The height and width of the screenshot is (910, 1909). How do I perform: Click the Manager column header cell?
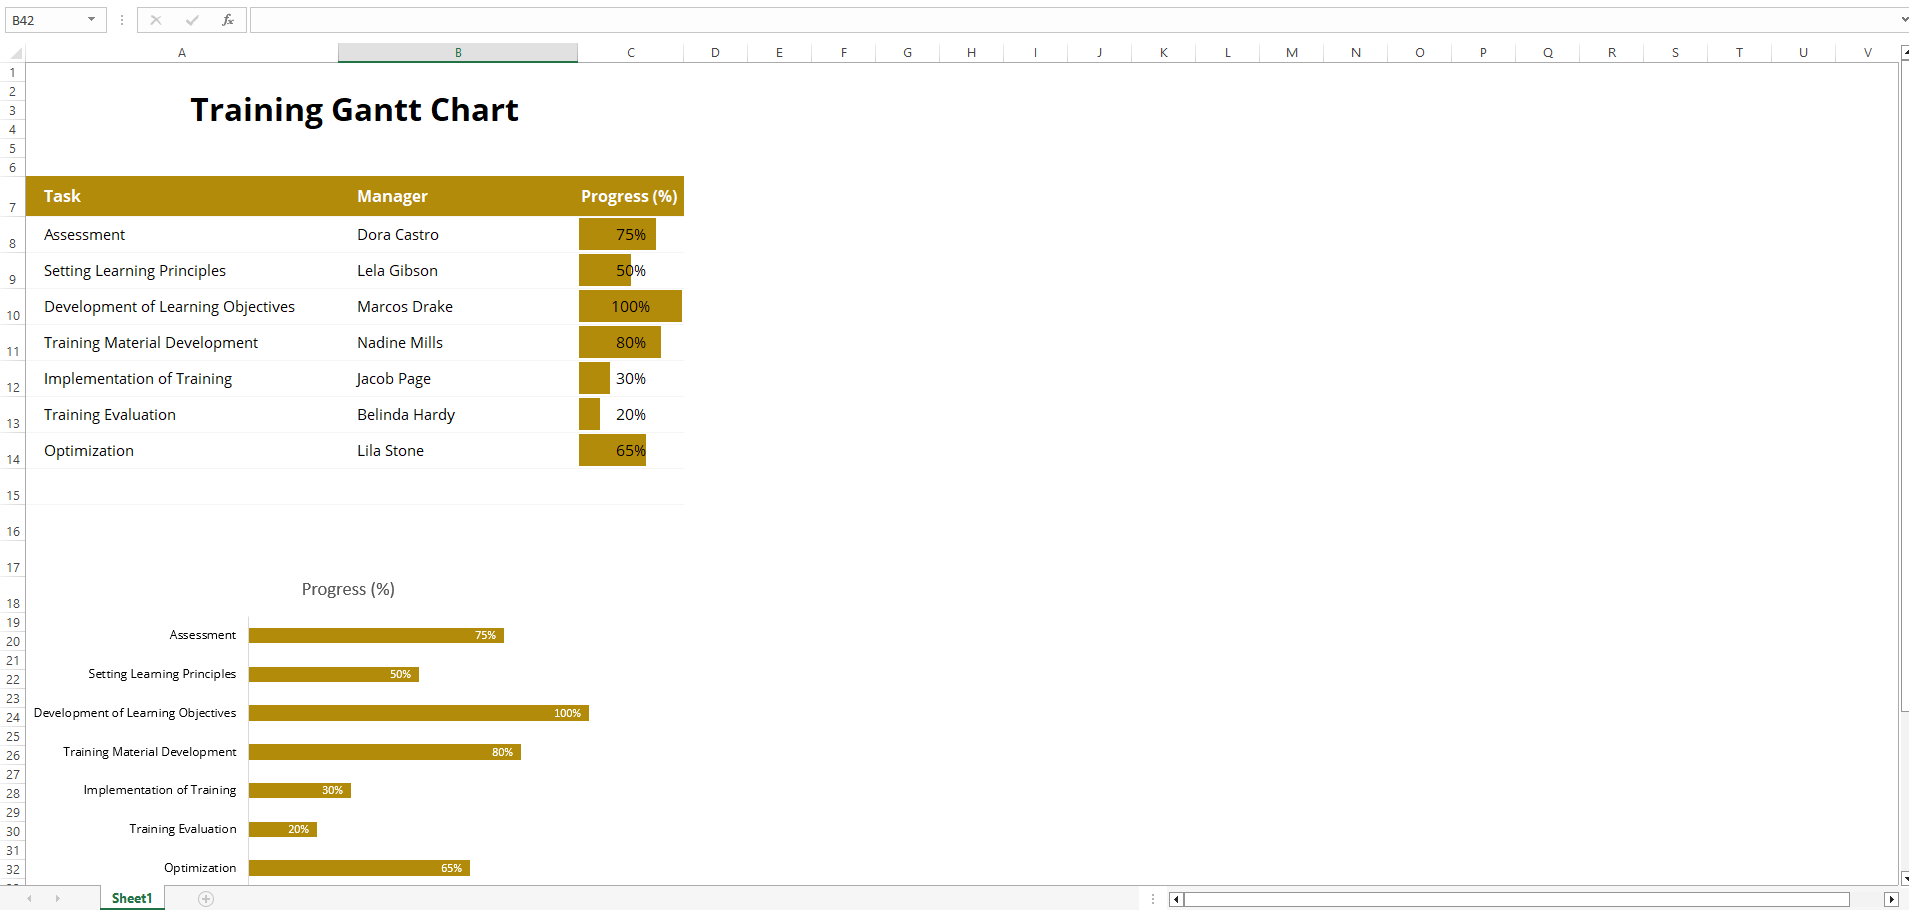(x=458, y=197)
